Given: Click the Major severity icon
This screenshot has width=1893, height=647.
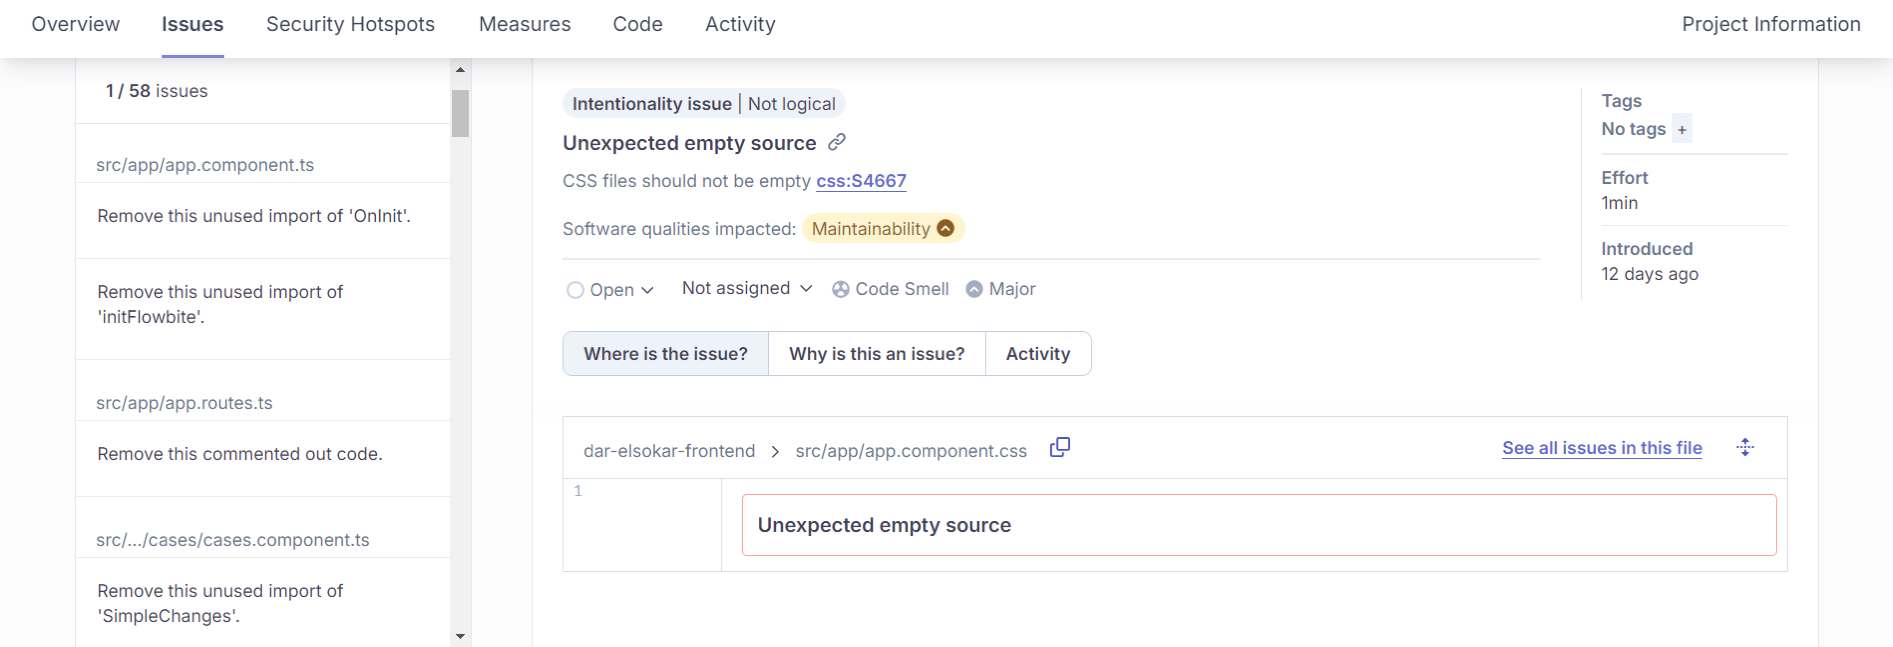Looking at the screenshot, I should (974, 289).
